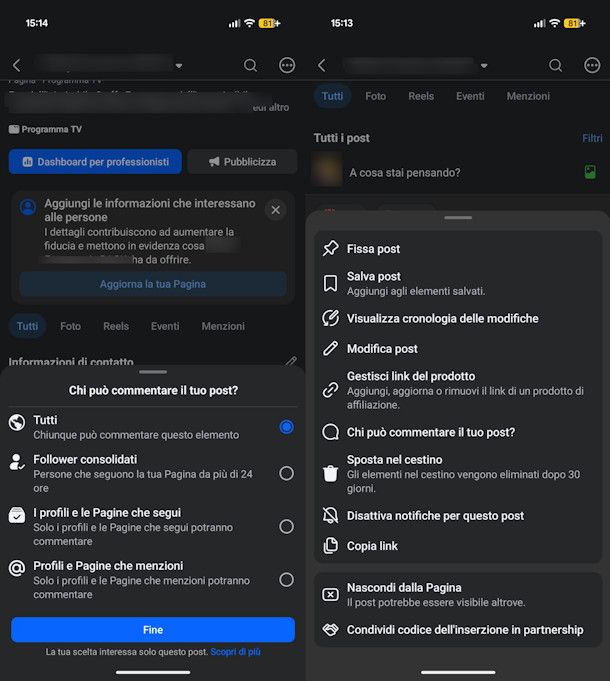Choose Copia link
The width and height of the screenshot is (610, 681).
click(x=458, y=546)
